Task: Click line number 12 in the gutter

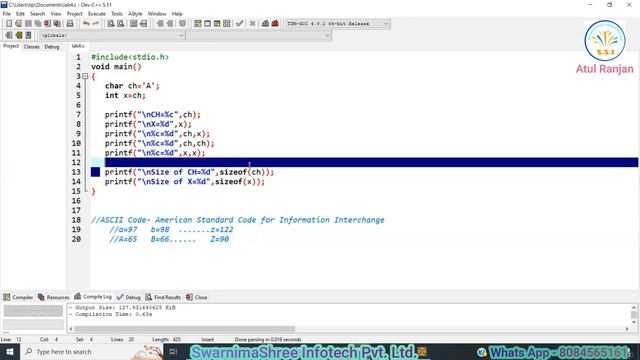Action: [x=76, y=162]
